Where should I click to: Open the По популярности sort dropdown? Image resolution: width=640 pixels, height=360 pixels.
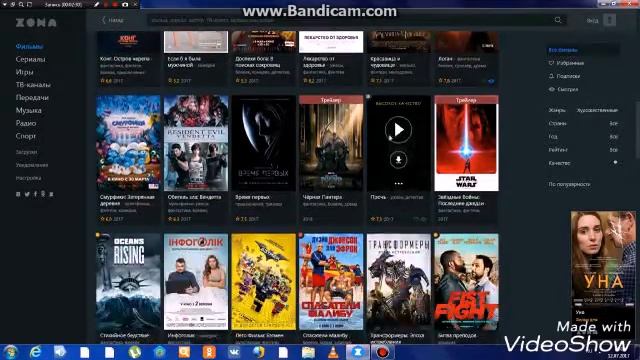click(x=569, y=184)
